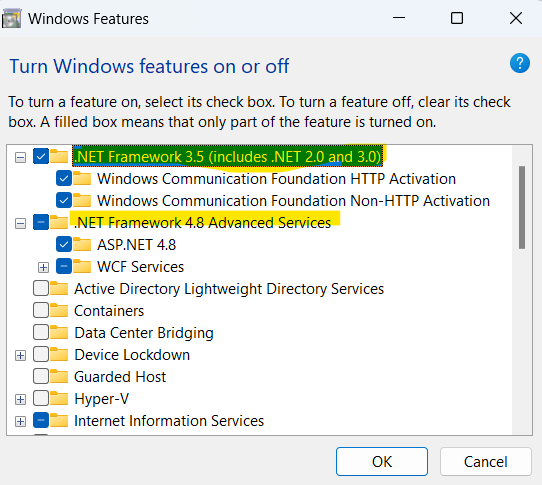The width and height of the screenshot is (542, 485).
Task: Uncheck Windows Communication Foundation HTTP Activation checkbox
Action: [x=64, y=179]
